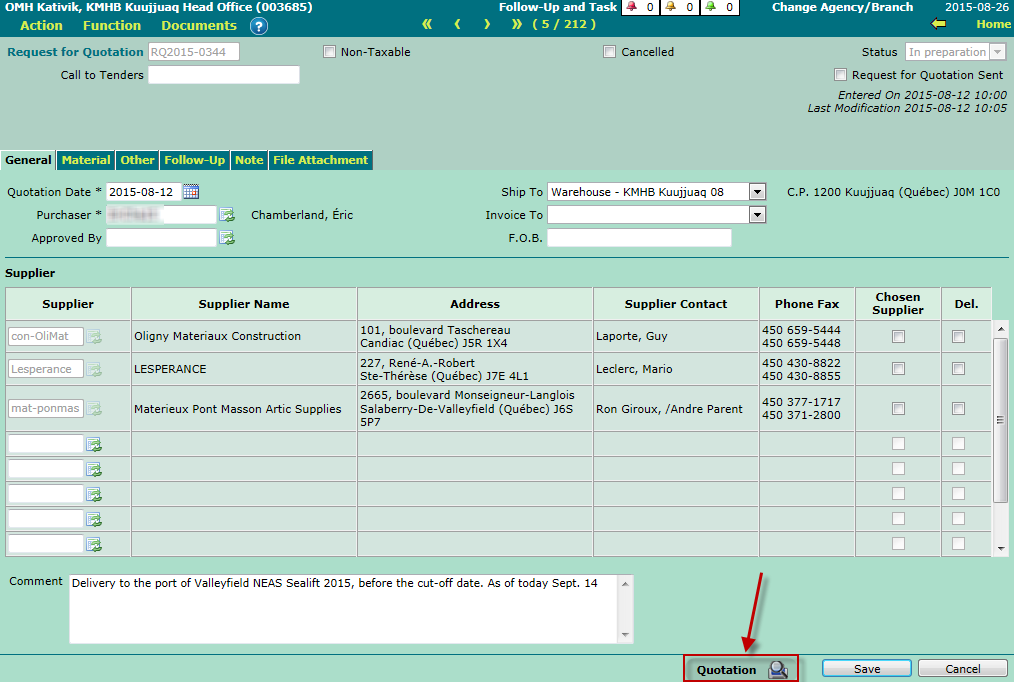
Task: Open supplier lookup for mat-ponmas row
Action: tap(94, 409)
